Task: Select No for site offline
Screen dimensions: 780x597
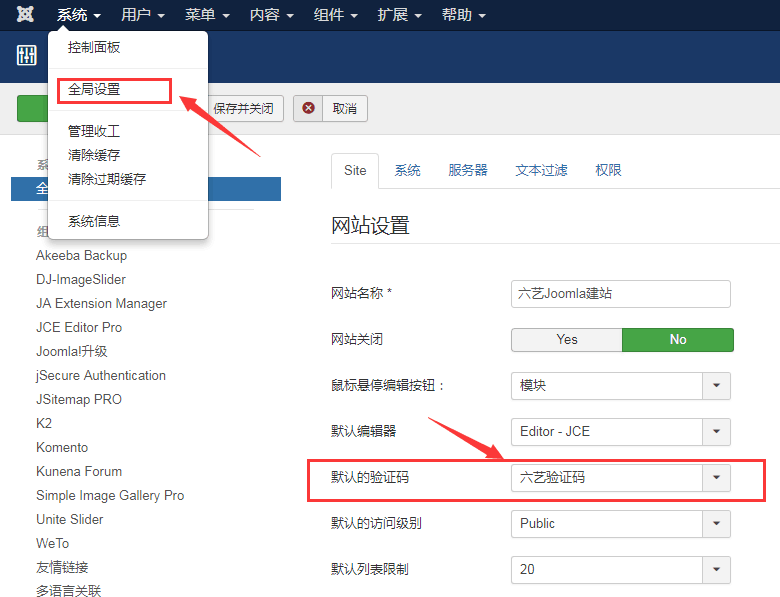Action: click(x=678, y=340)
